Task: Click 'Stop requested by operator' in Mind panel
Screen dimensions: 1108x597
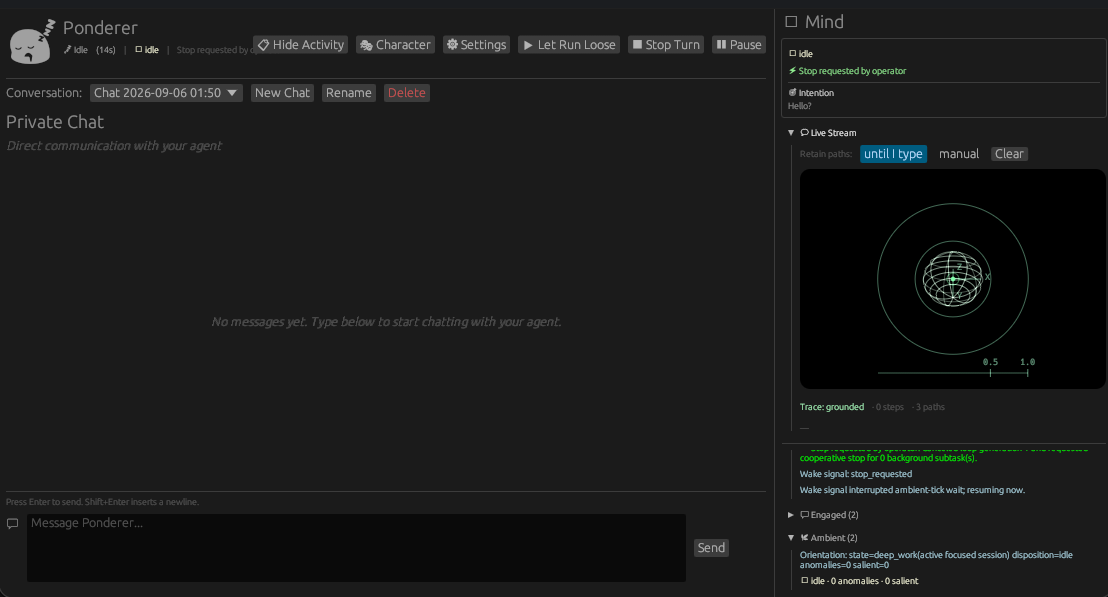Action: (x=852, y=71)
